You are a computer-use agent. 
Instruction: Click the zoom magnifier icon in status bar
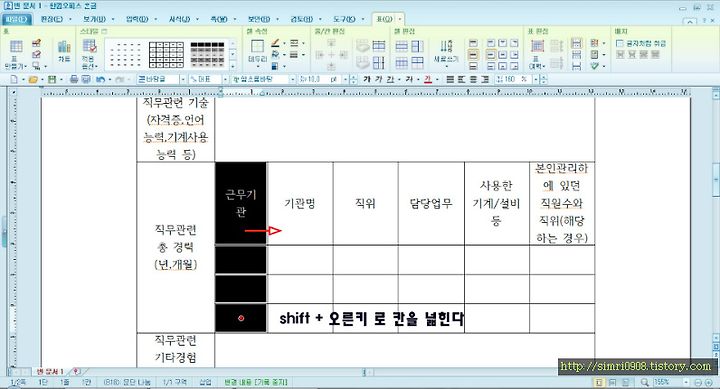pos(645,382)
